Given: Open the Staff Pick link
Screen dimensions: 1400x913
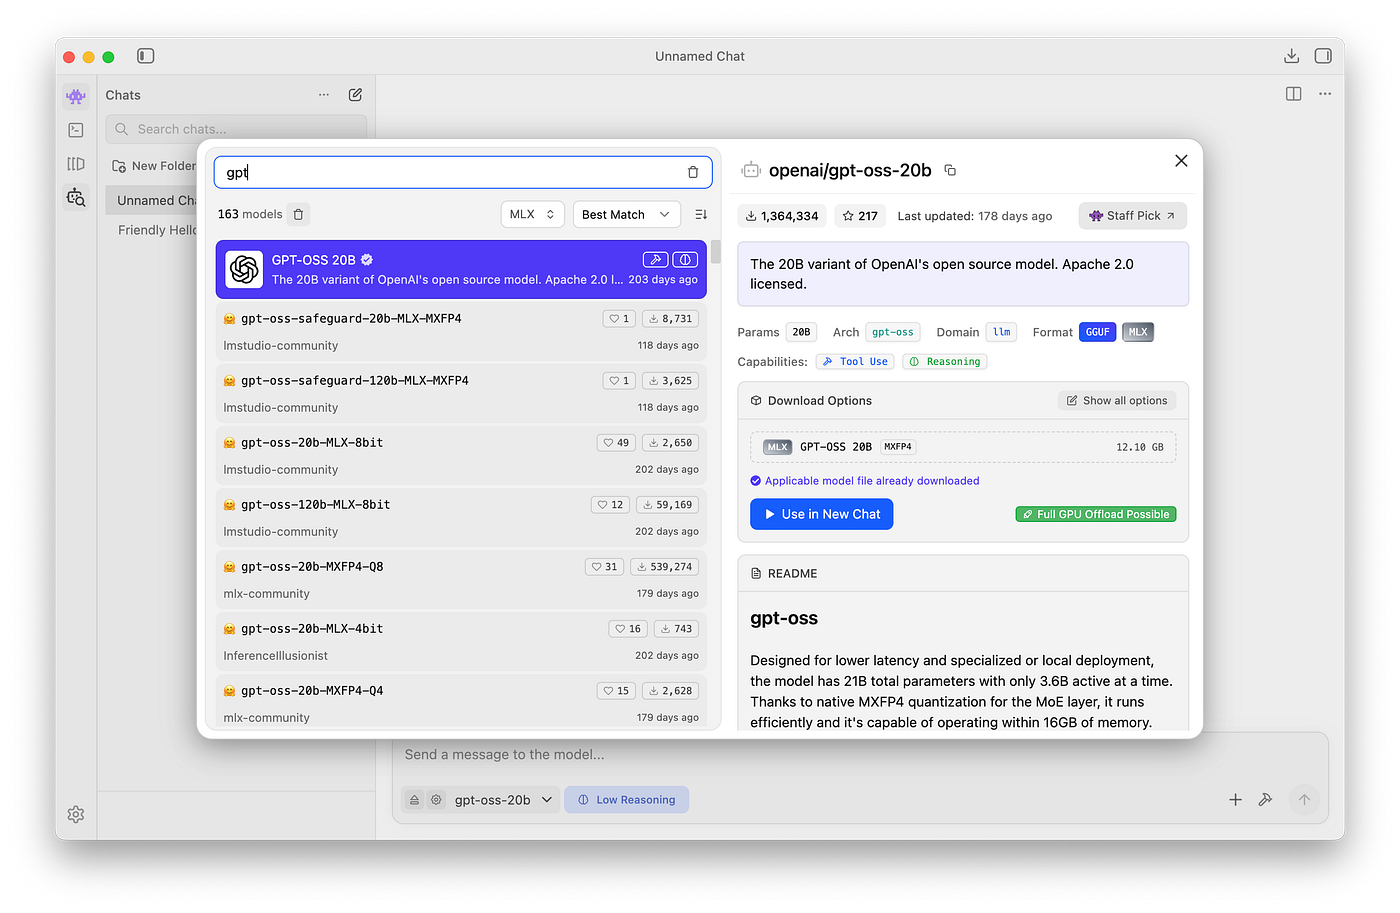Looking at the screenshot, I should point(1132,216).
